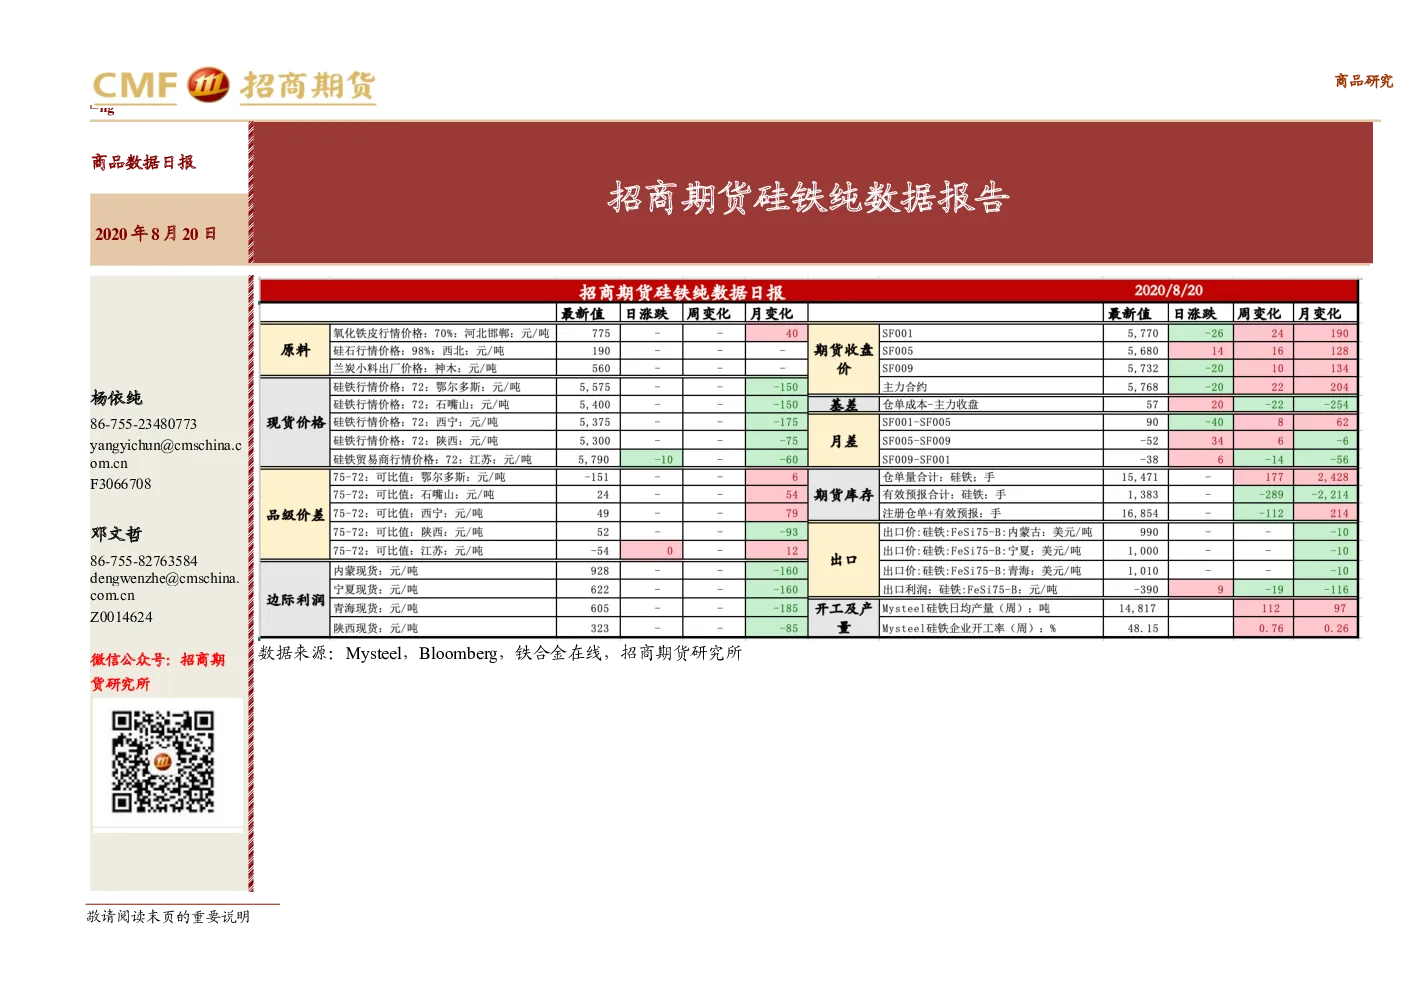The height and width of the screenshot is (992, 1403).
Task: Select the 商品研究 header text
Action: 1364,81
